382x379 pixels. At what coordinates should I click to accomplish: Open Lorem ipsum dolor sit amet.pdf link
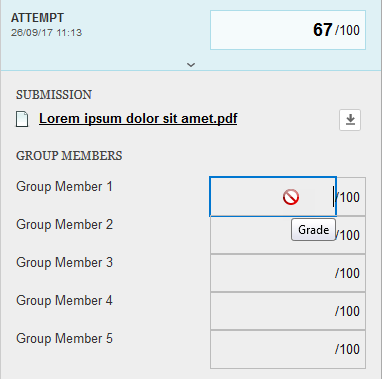[138, 119]
